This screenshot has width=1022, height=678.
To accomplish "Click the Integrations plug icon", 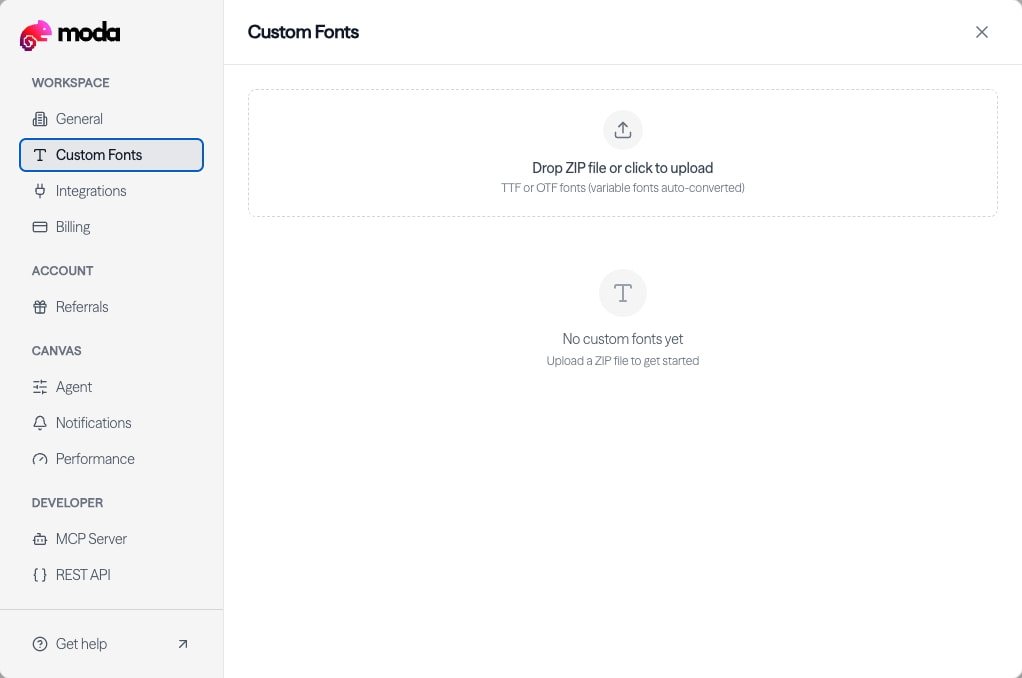I will click(x=40, y=191).
